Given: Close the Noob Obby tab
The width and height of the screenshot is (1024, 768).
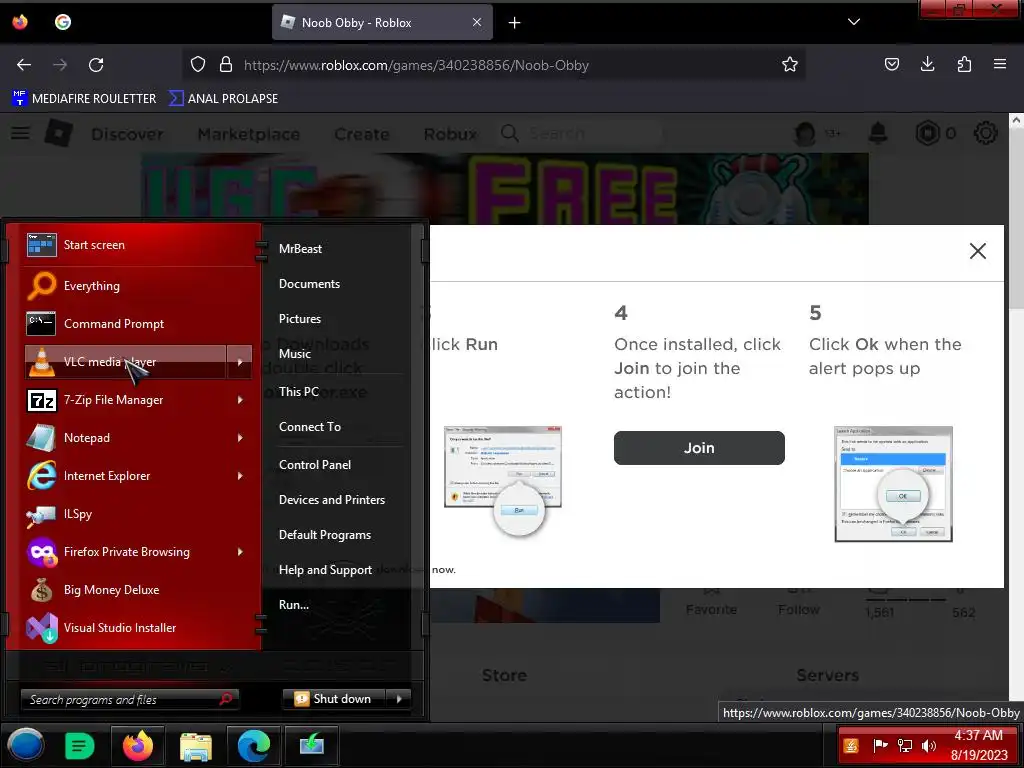Looking at the screenshot, I should pos(477,22).
